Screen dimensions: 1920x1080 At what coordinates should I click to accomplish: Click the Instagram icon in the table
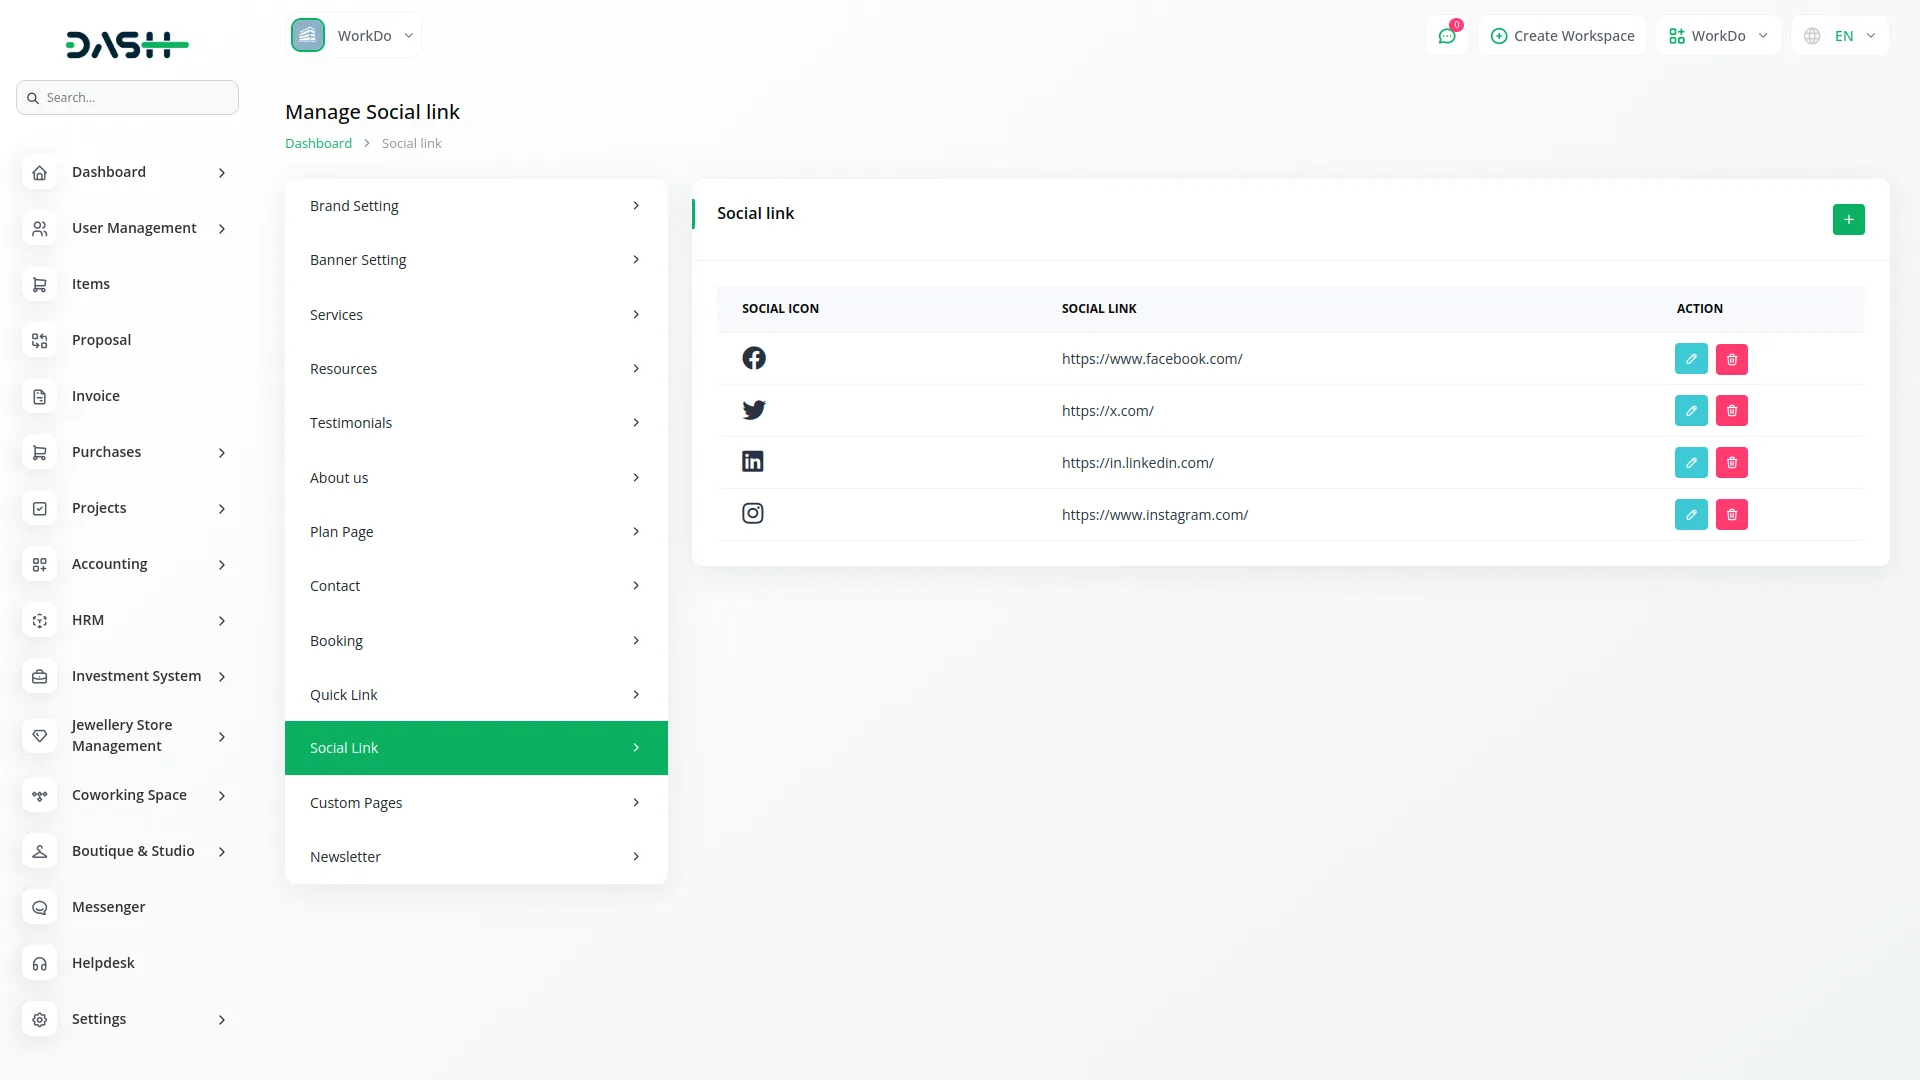[x=753, y=513]
